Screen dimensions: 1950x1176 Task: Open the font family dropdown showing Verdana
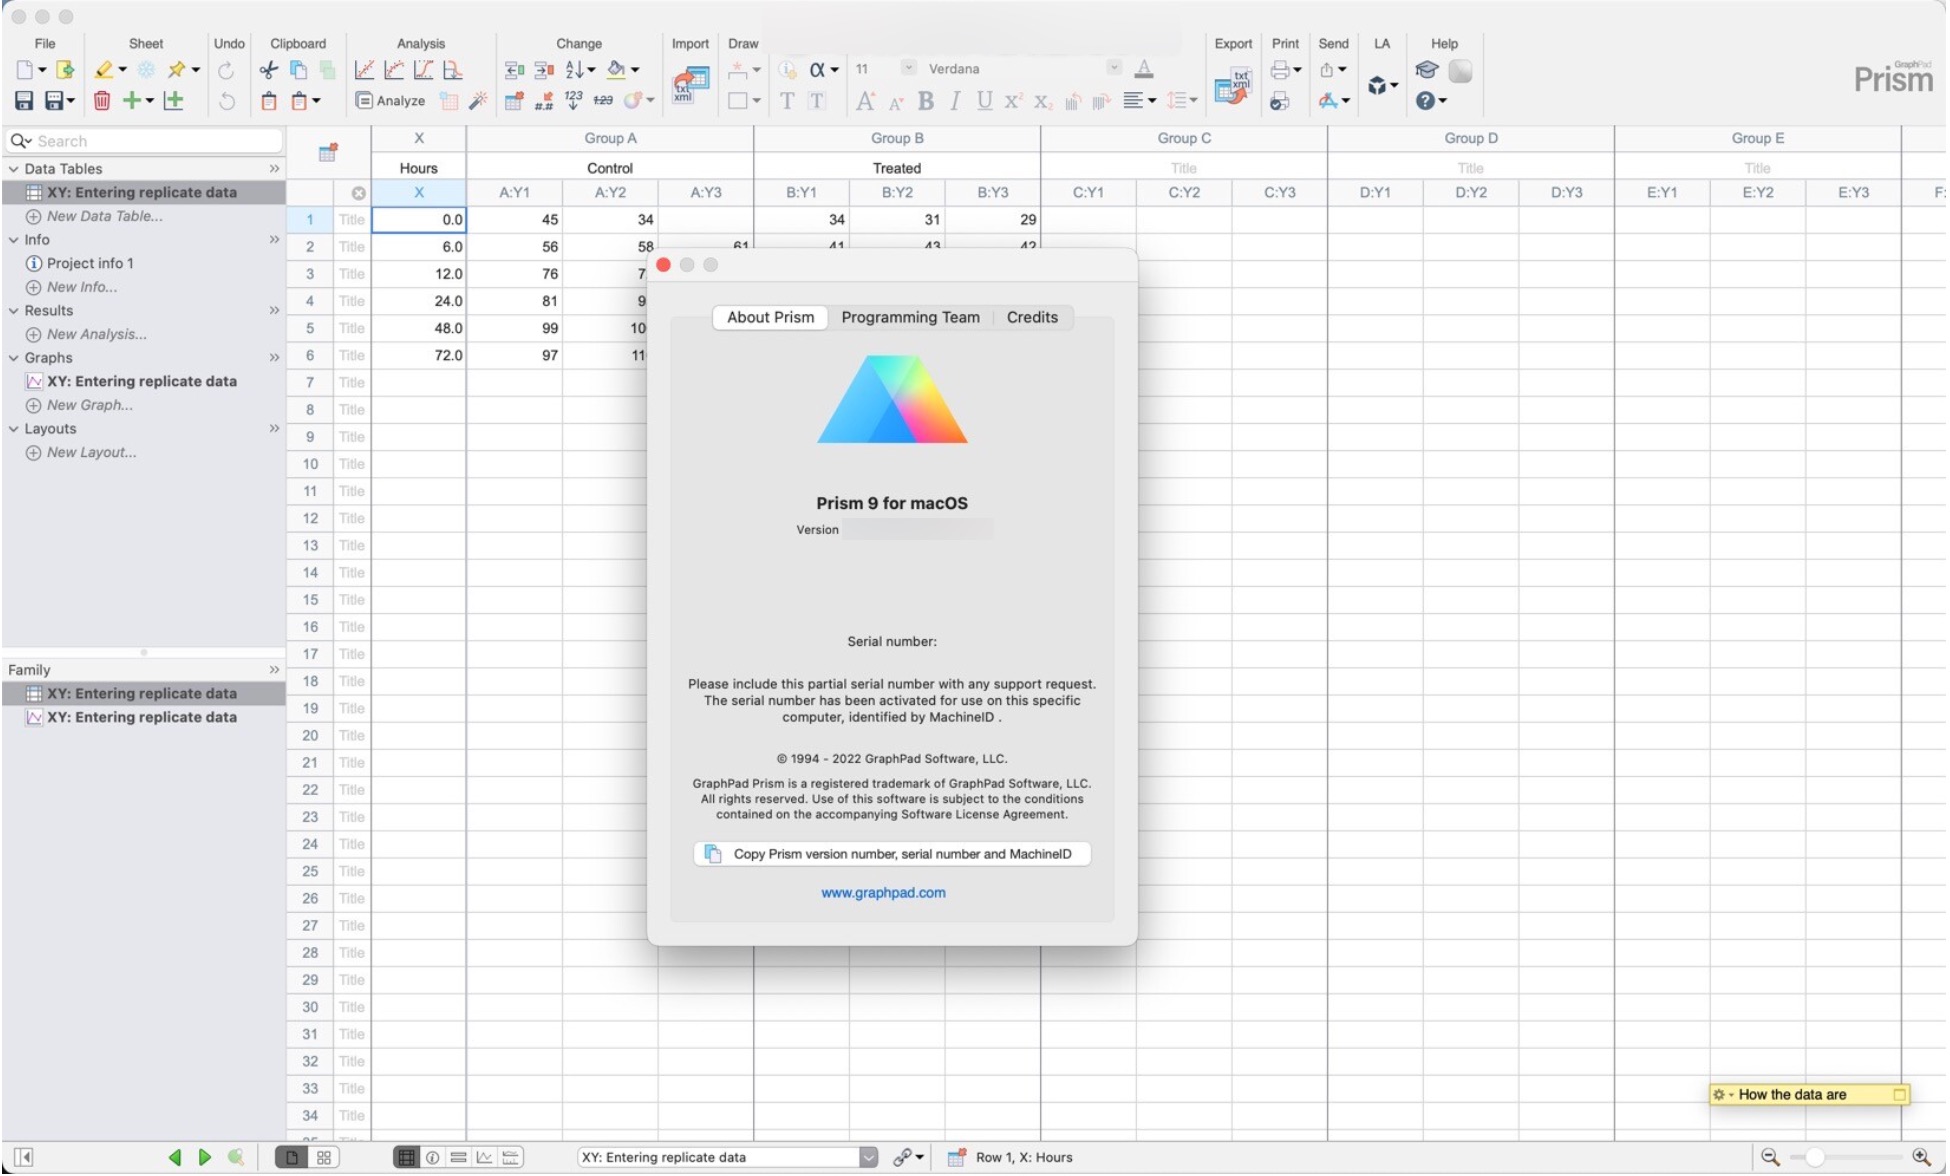click(x=1113, y=68)
